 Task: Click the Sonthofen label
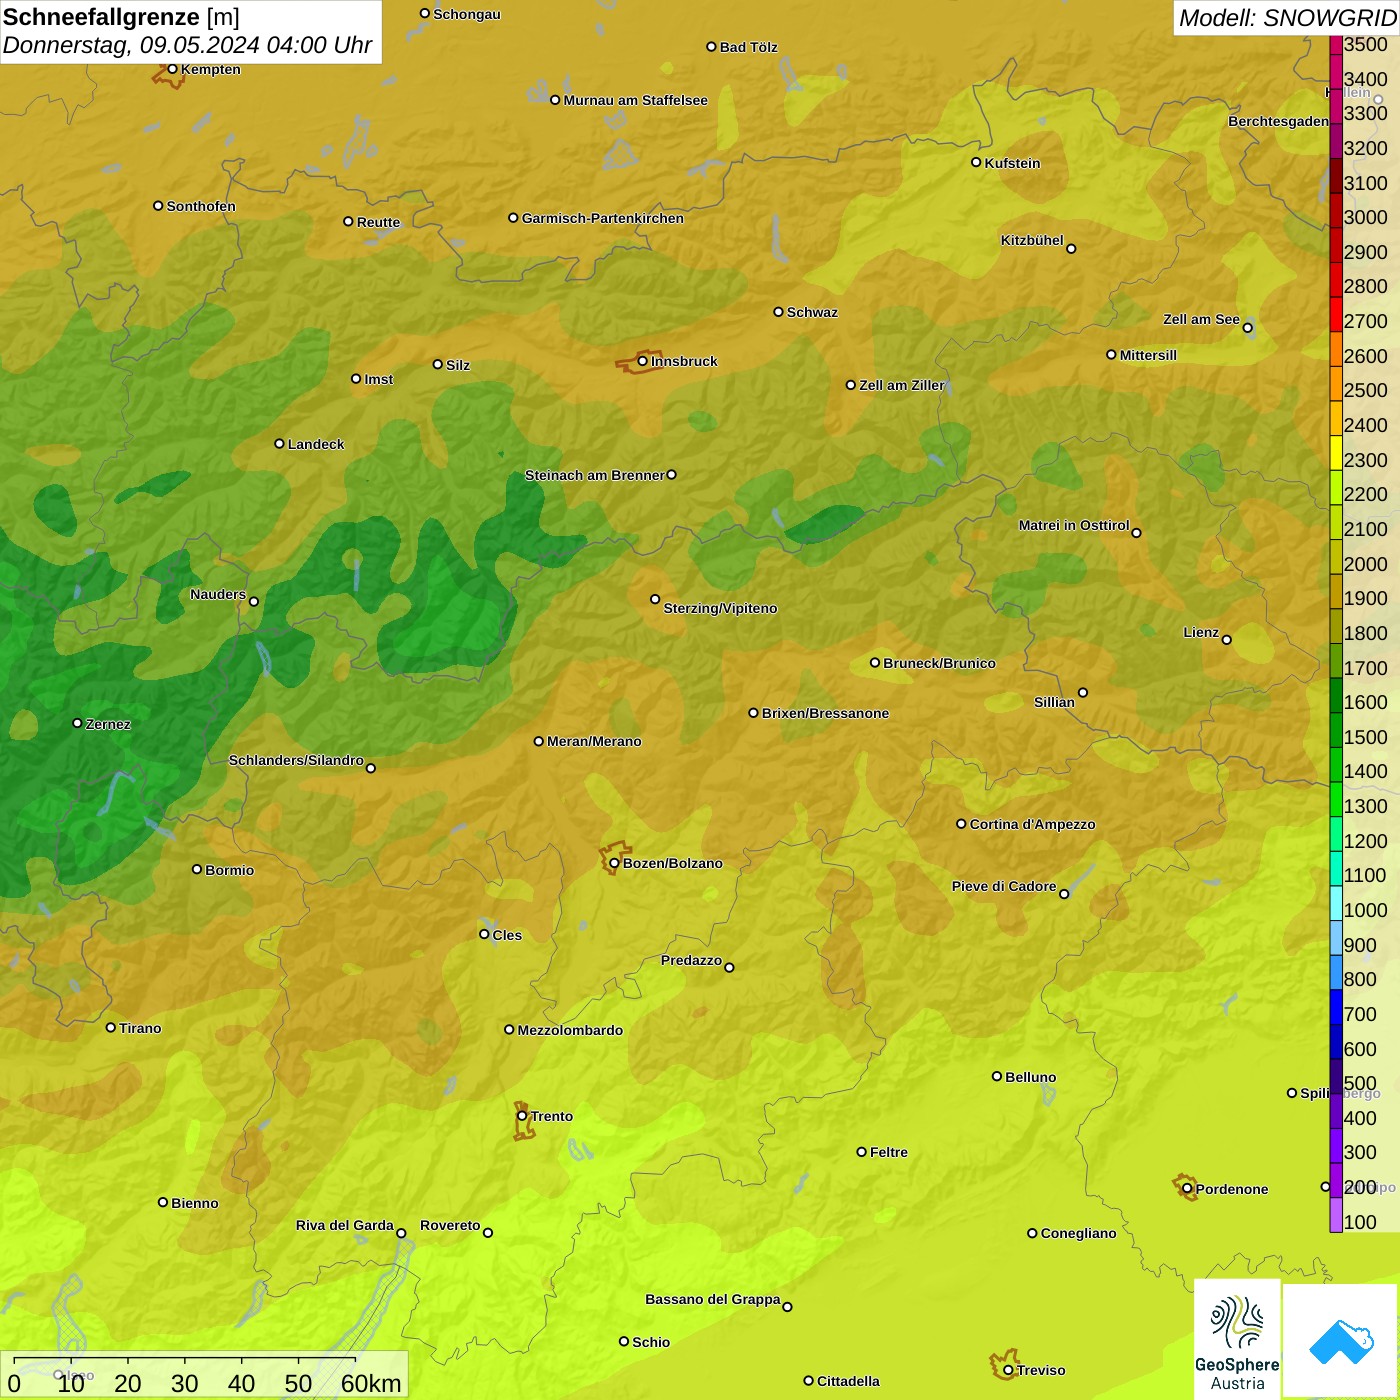pyautogui.click(x=201, y=206)
